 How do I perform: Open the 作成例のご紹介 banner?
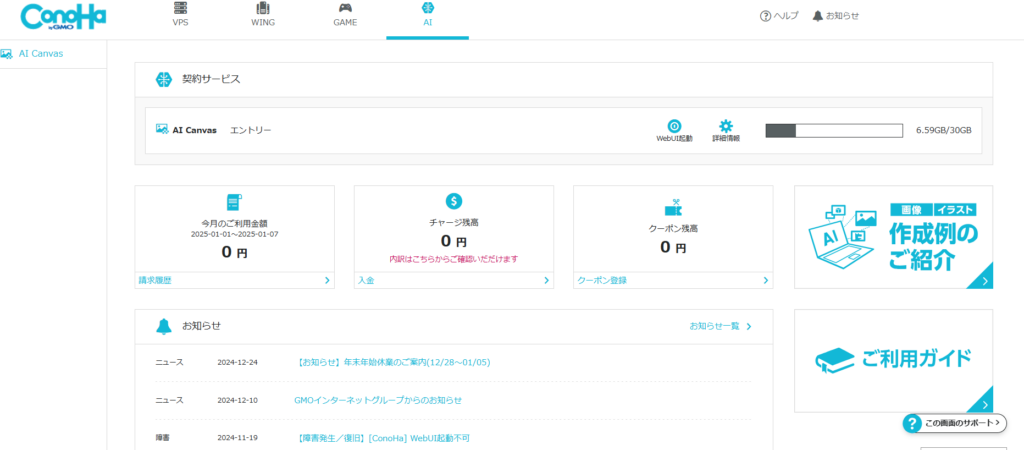pyautogui.click(x=893, y=237)
